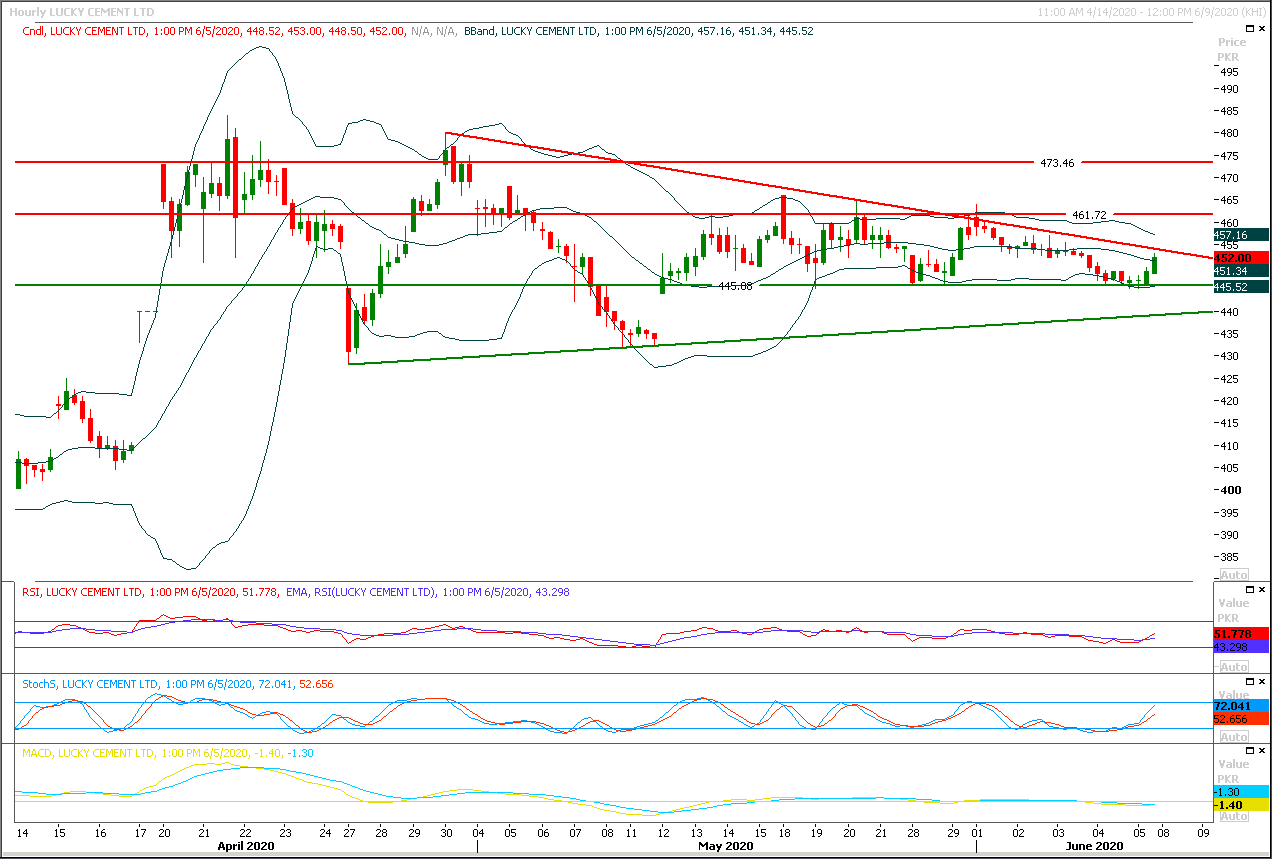The width and height of the screenshot is (1272, 859).
Task: Click the red 51.778 RSI value tag
Action: (x=1241, y=634)
